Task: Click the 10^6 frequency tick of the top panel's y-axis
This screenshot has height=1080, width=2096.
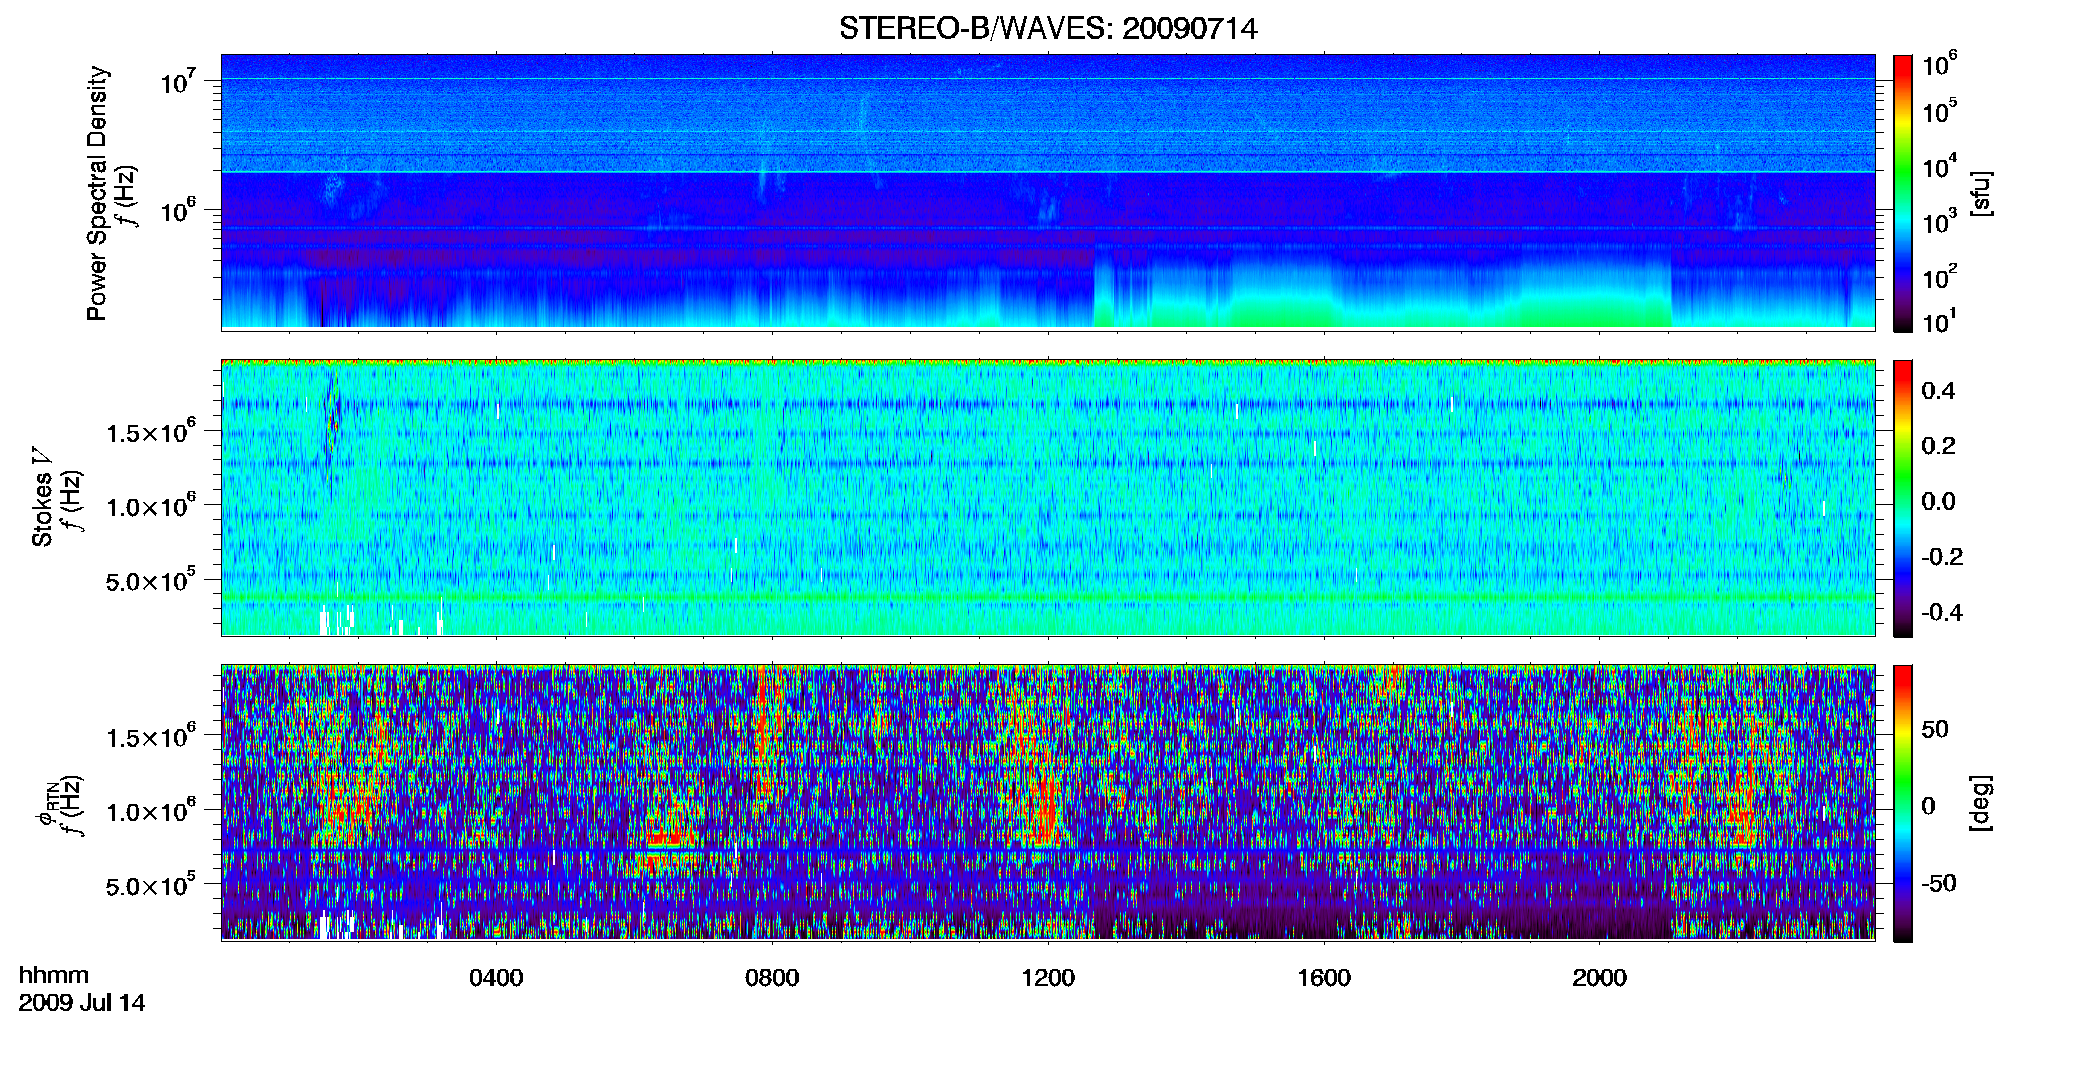Action: click(x=180, y=211)
